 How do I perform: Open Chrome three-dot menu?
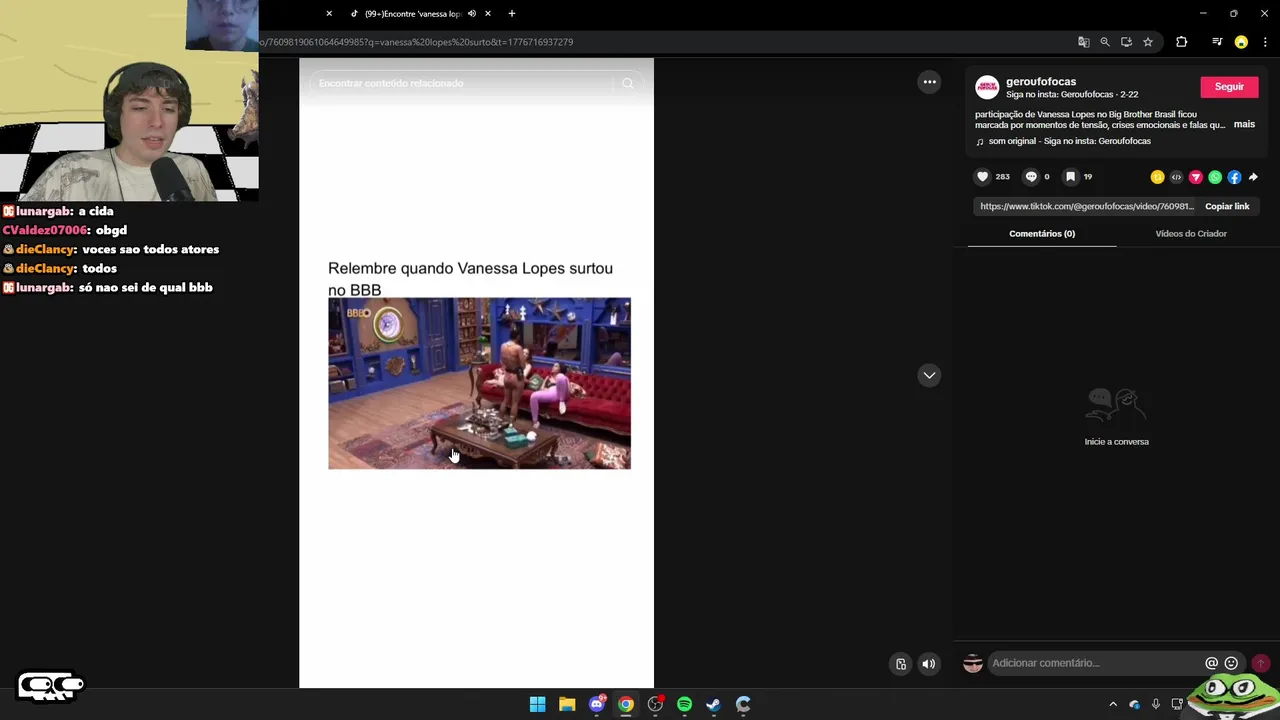click(1265, 42)
